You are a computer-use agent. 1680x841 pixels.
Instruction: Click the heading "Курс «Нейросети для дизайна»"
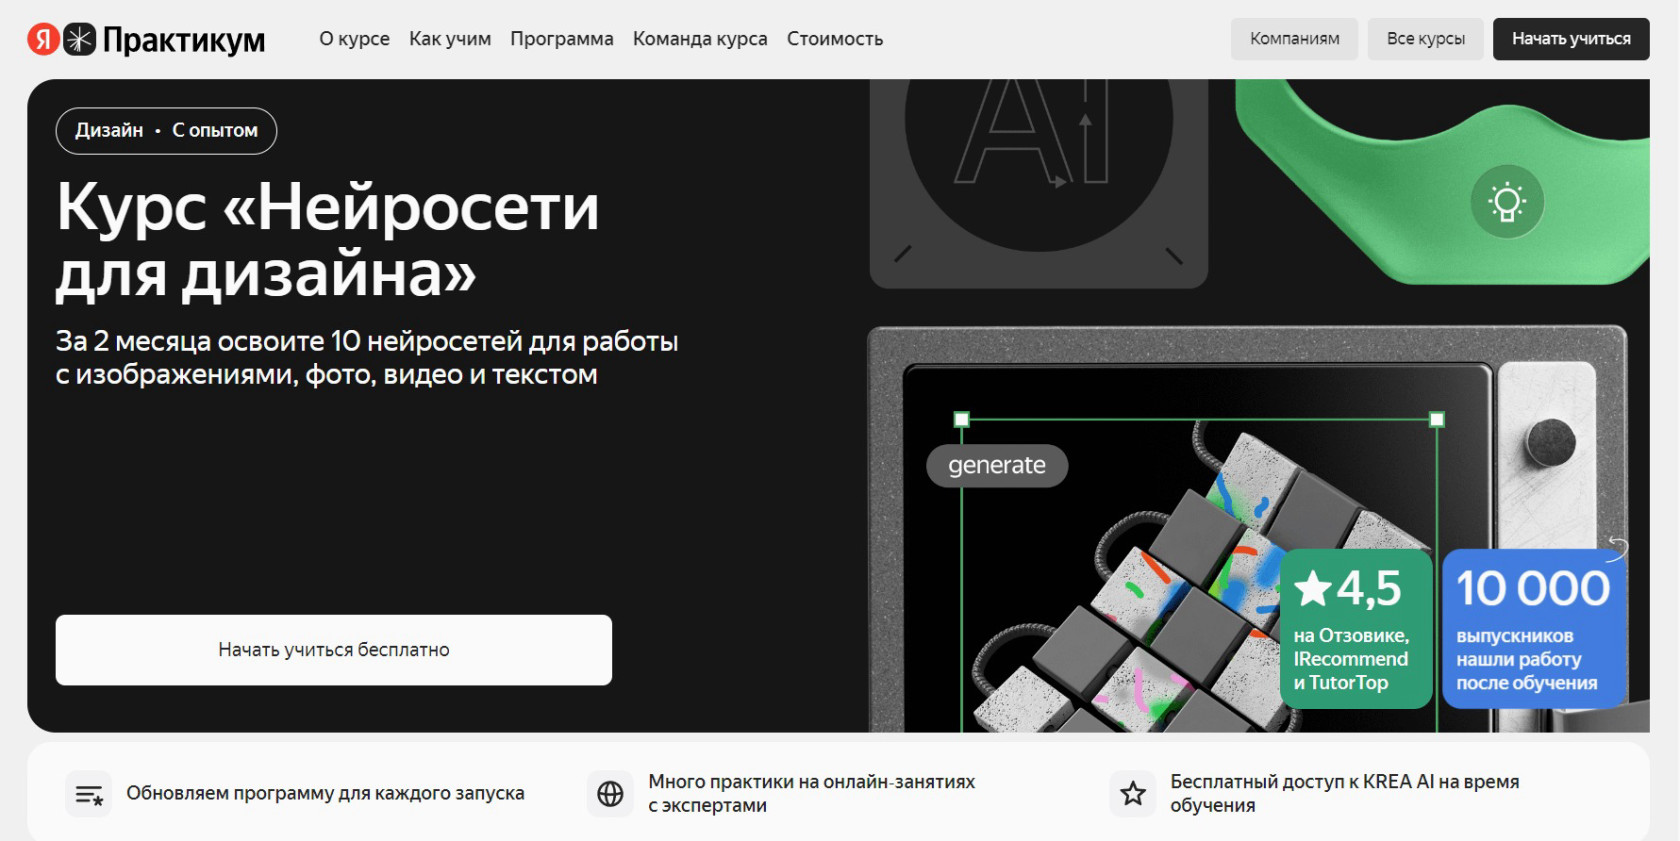click(328, 240)
